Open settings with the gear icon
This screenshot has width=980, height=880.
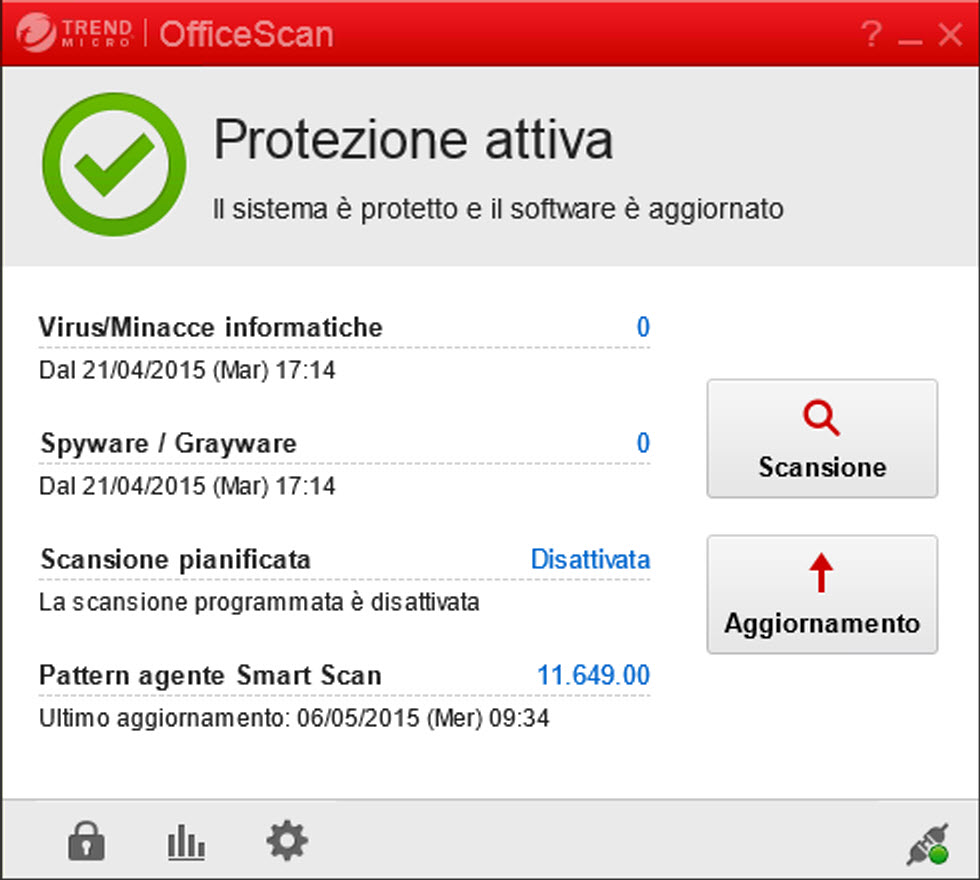(287, 842)
